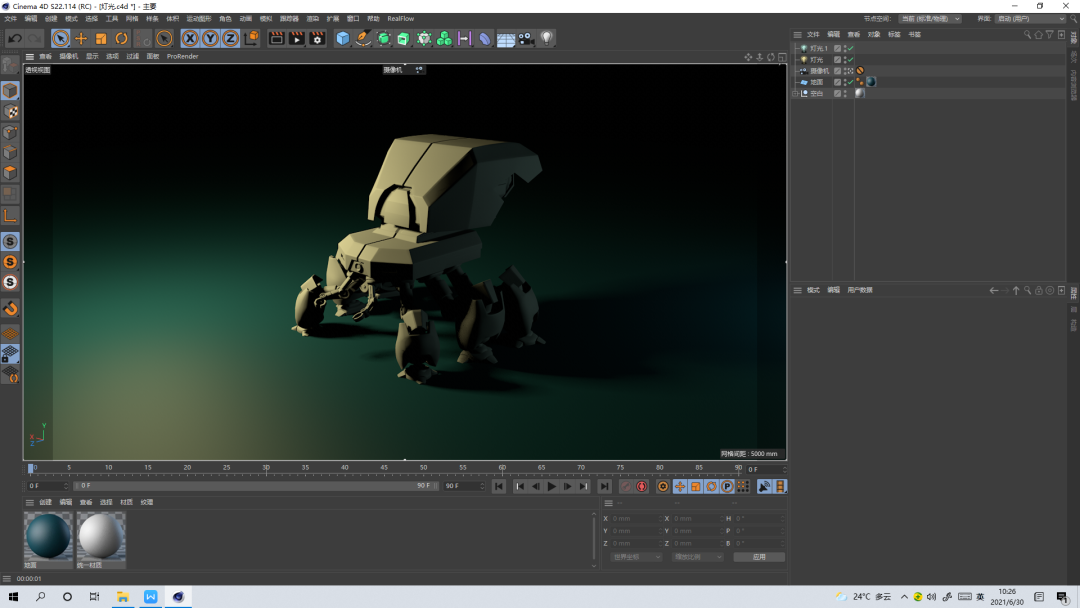Screen dimensions: 1080x608
Task: Add a Light object bulb icon
Action: click(x=546, y=39)
